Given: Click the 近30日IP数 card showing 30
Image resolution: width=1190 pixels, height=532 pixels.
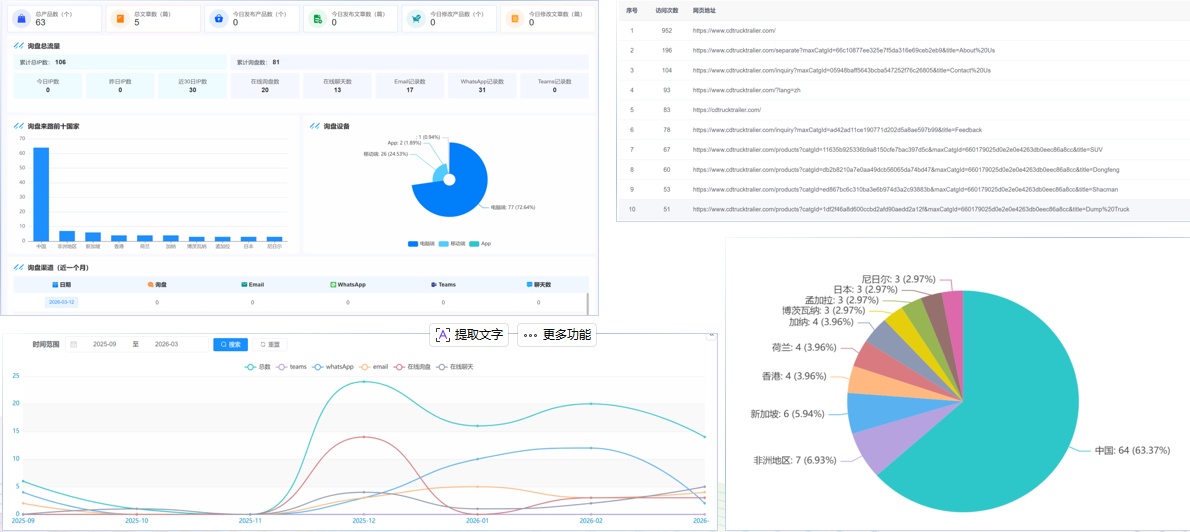Looking at the screenshot, I should pos(193,85).
